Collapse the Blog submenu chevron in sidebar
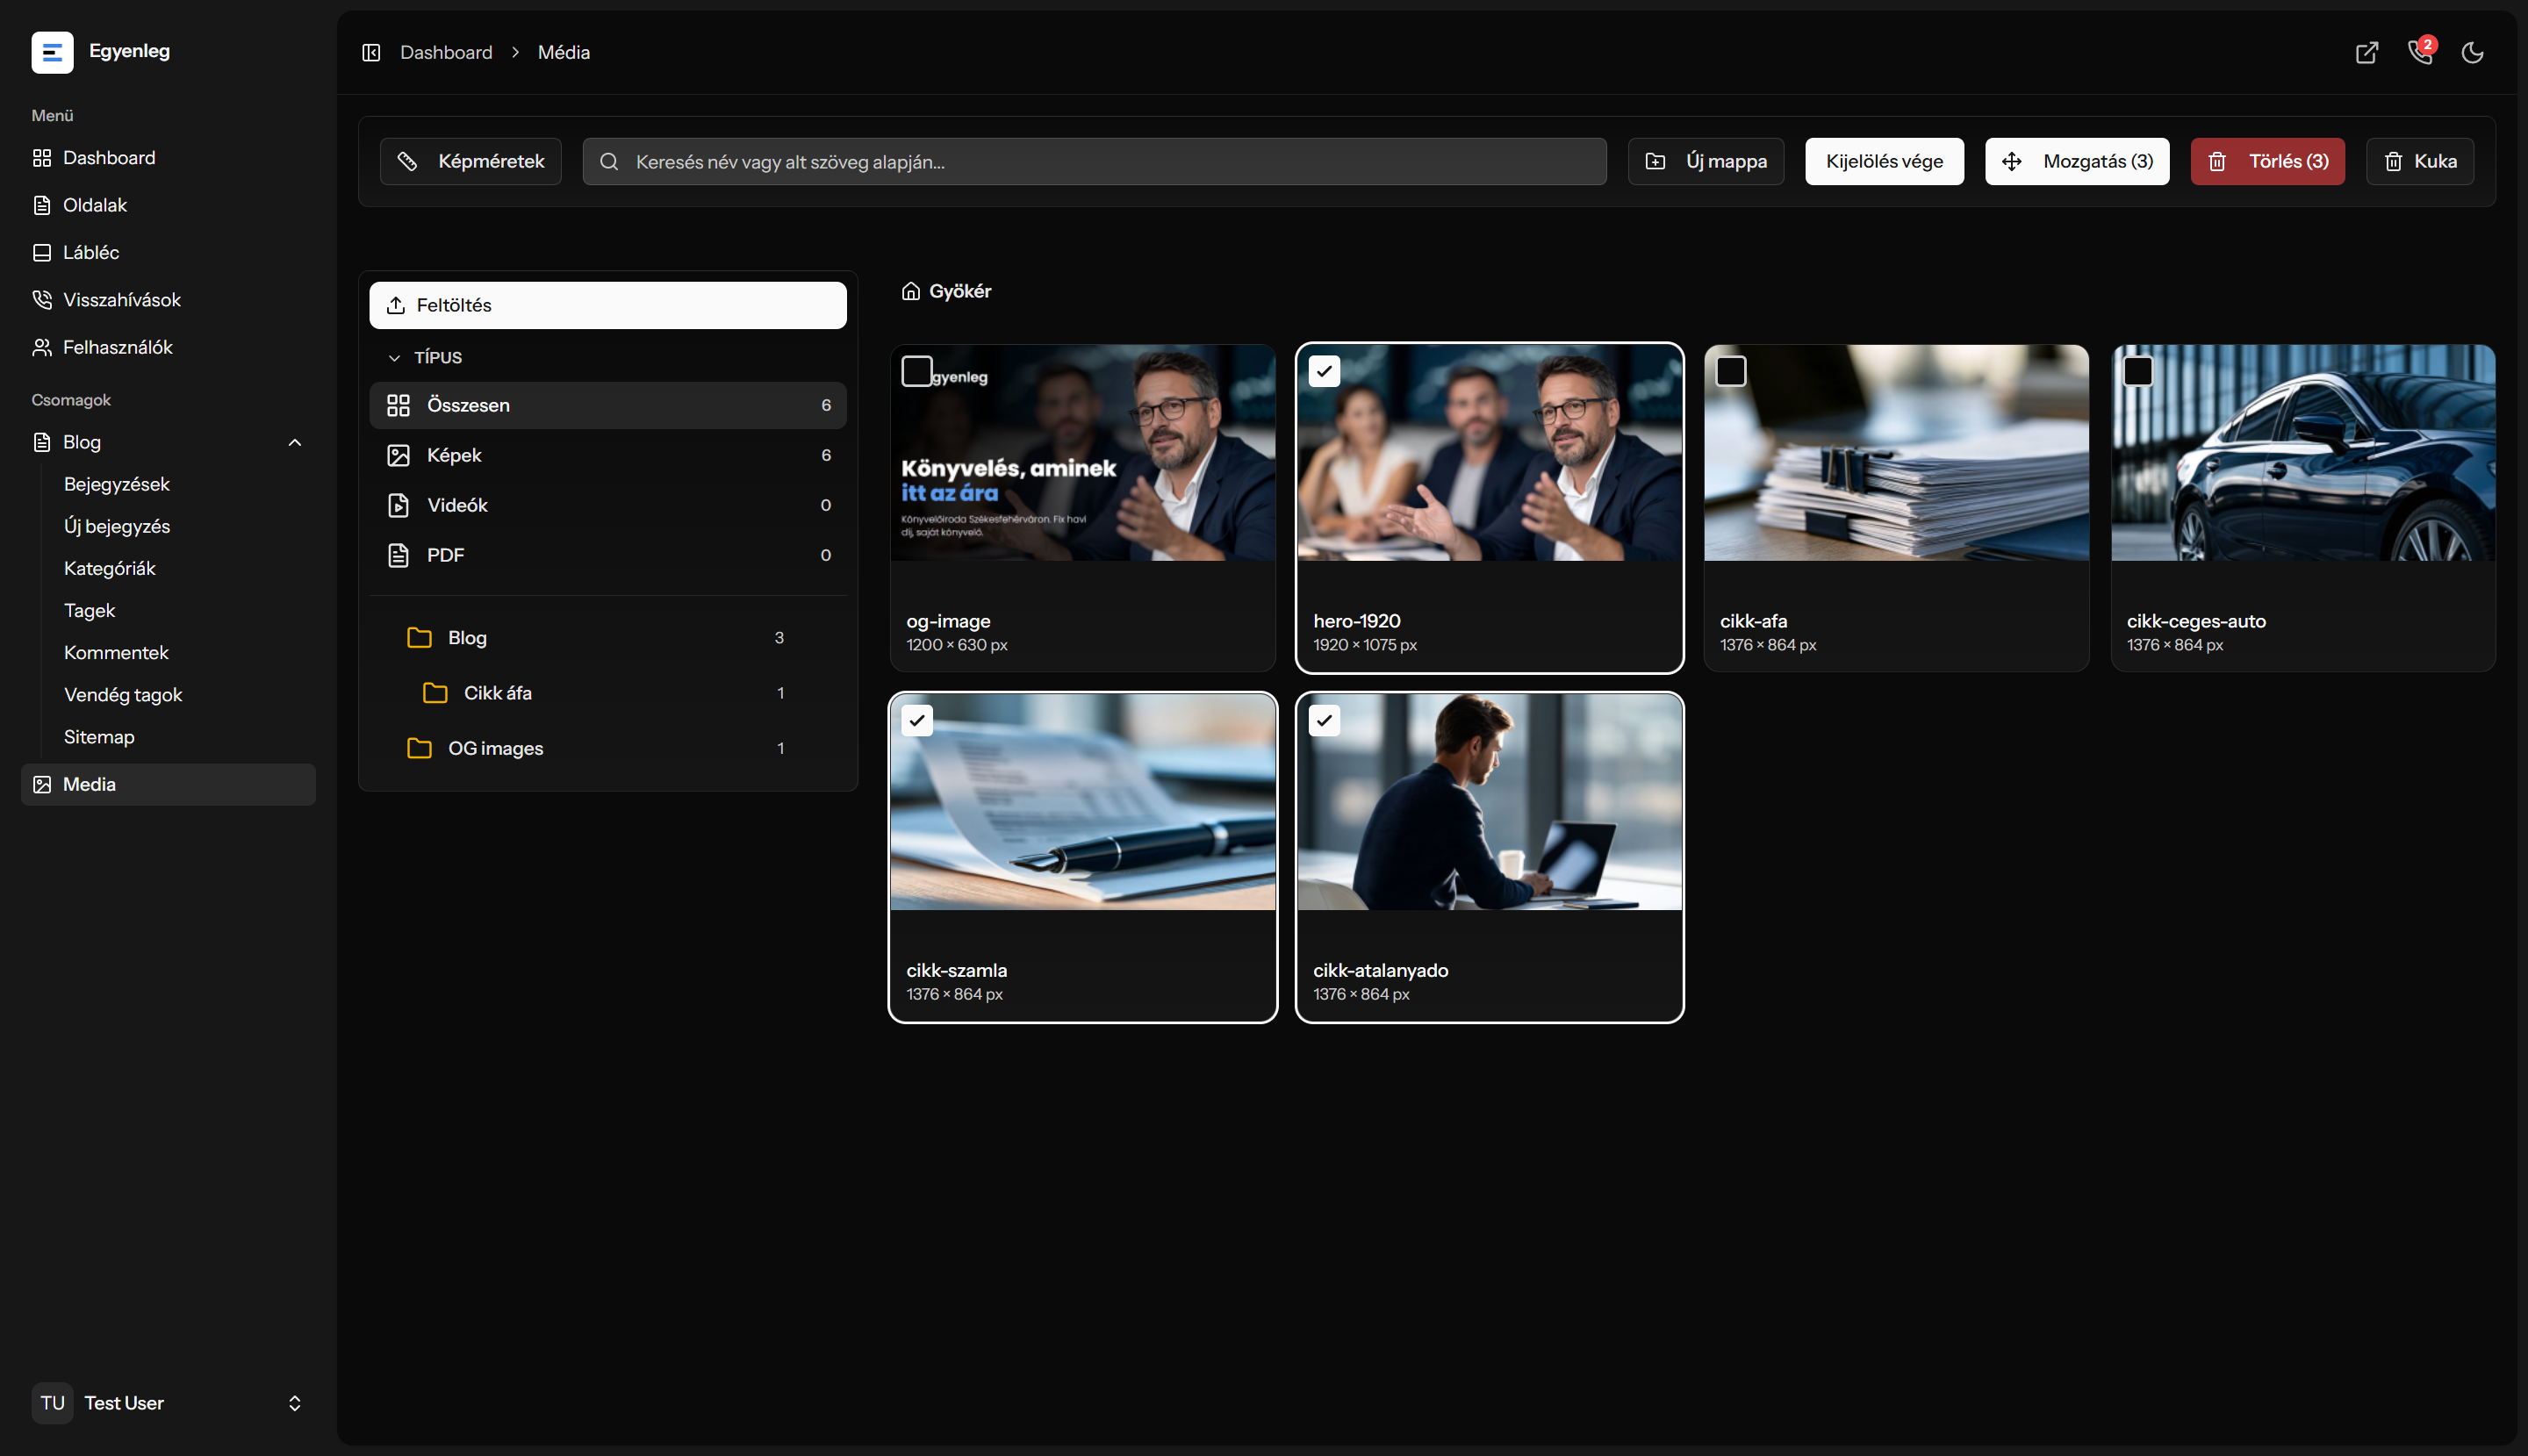The image size is (2528, 1456). point(295,442)
